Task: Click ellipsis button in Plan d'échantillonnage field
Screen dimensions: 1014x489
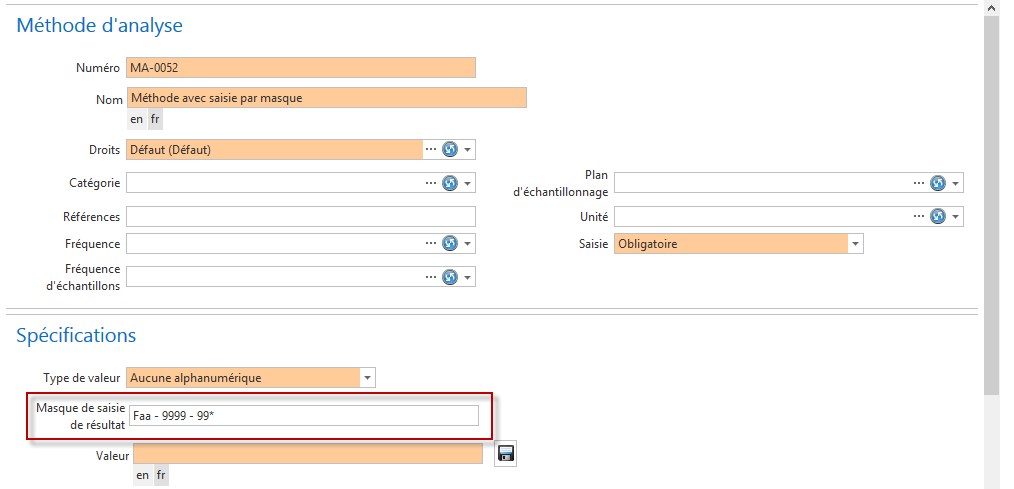Action: point(919,183)
